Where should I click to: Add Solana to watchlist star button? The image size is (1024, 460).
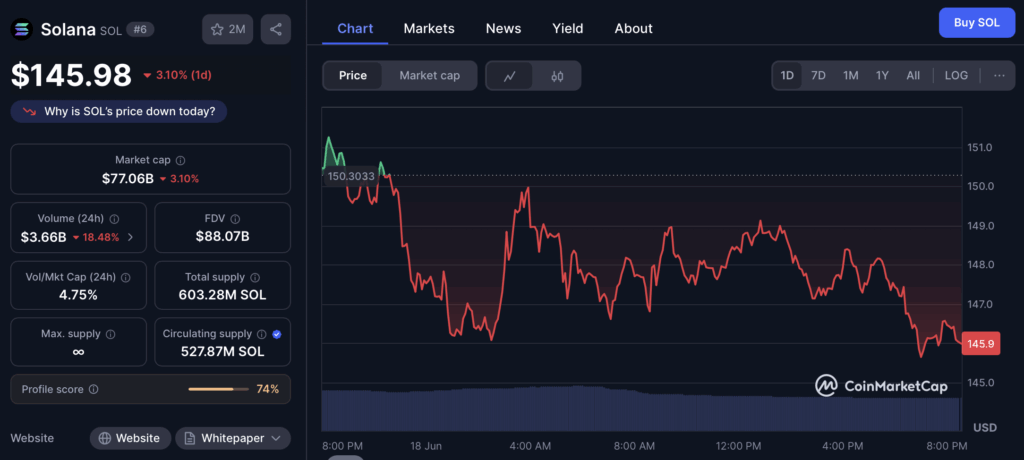pos(227,29)
